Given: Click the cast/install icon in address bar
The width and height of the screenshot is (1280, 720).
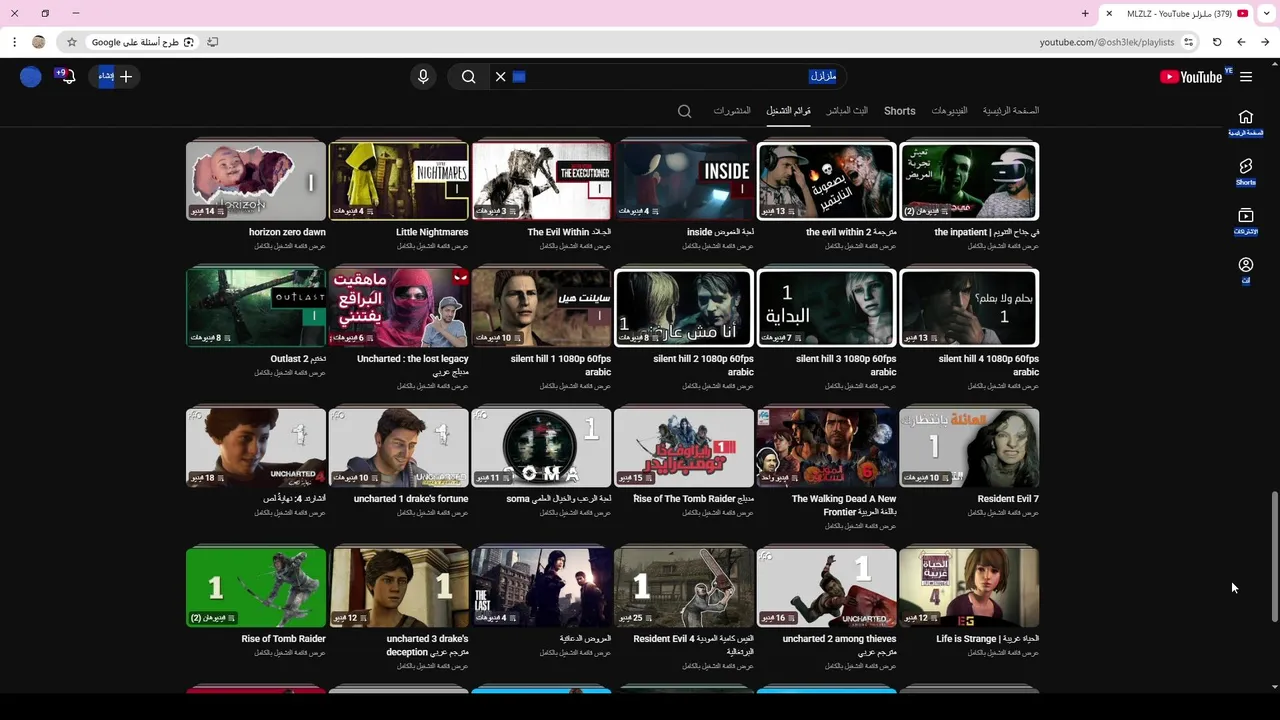Looking at the screenshot, I should (x=213, y=42).
